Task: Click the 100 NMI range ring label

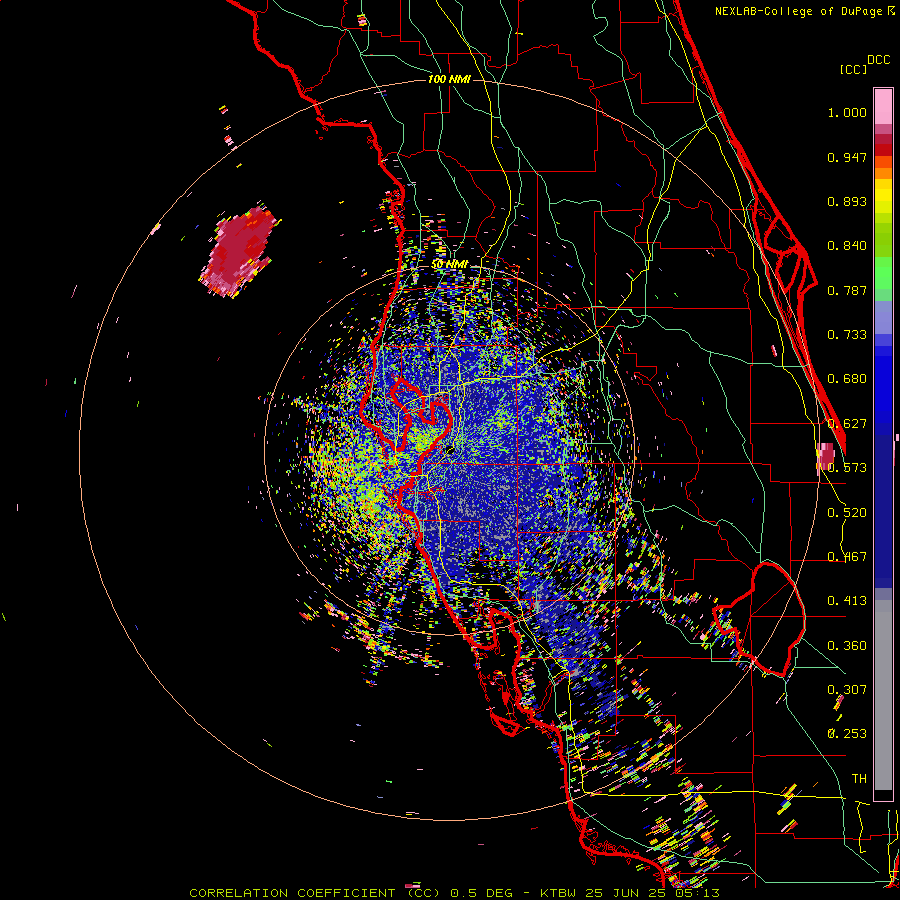Action: pyautogui.click(x=449, y=79)
